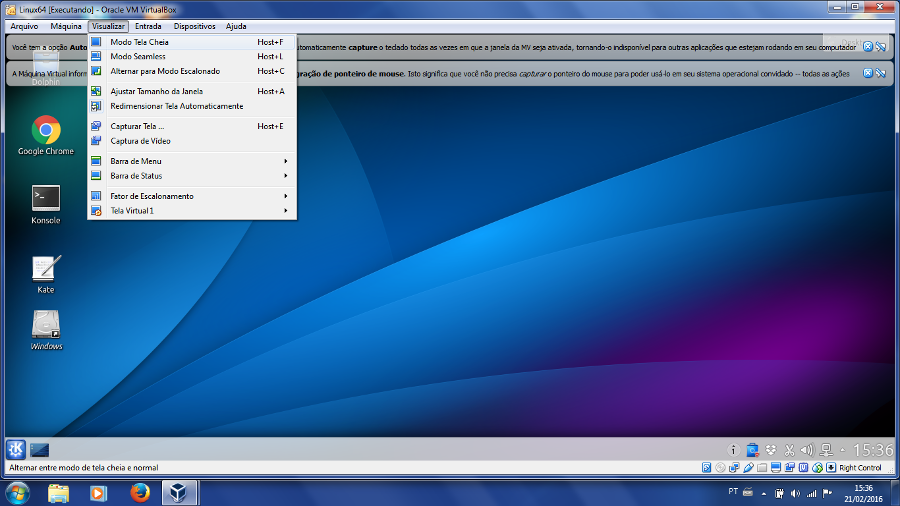Open Windows Media Player from taskbar
Viewport: 900px width, 506px height.
99,493
